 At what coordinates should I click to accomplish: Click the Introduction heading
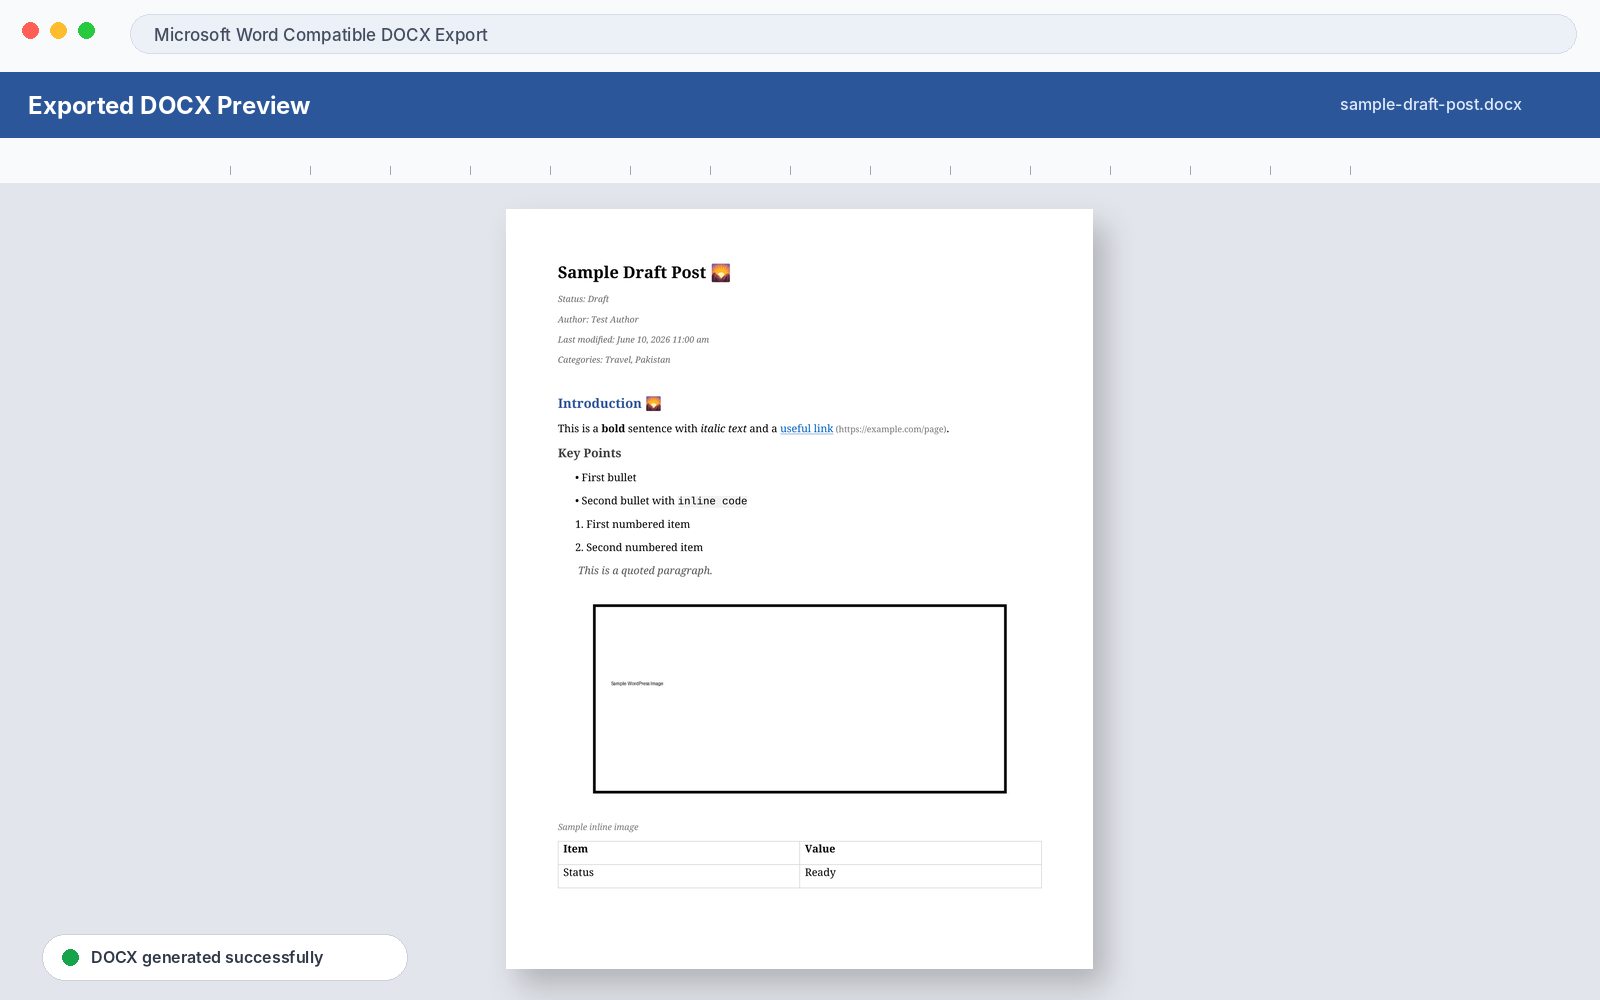pyautogui.click(x=600, y=404)
